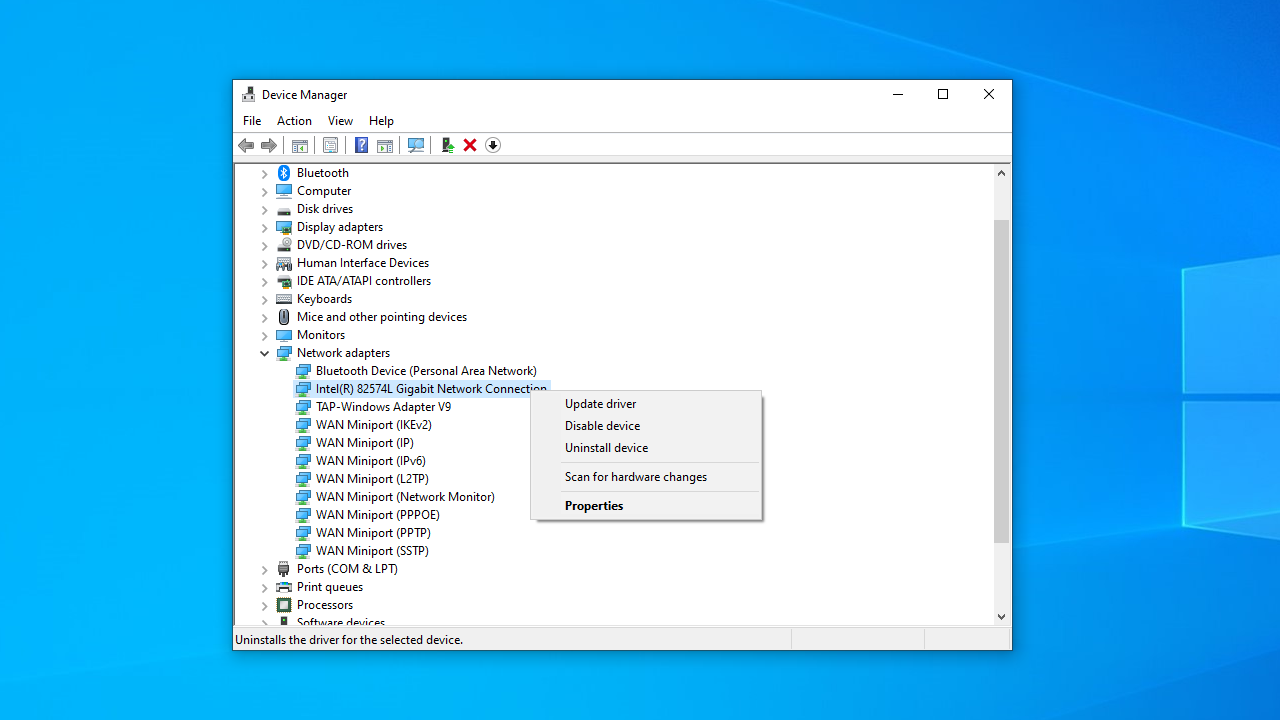Toggle the Show/Hide Console Tree toolbar icon
Screen dimensions: 1280x720
coord(299,145)
